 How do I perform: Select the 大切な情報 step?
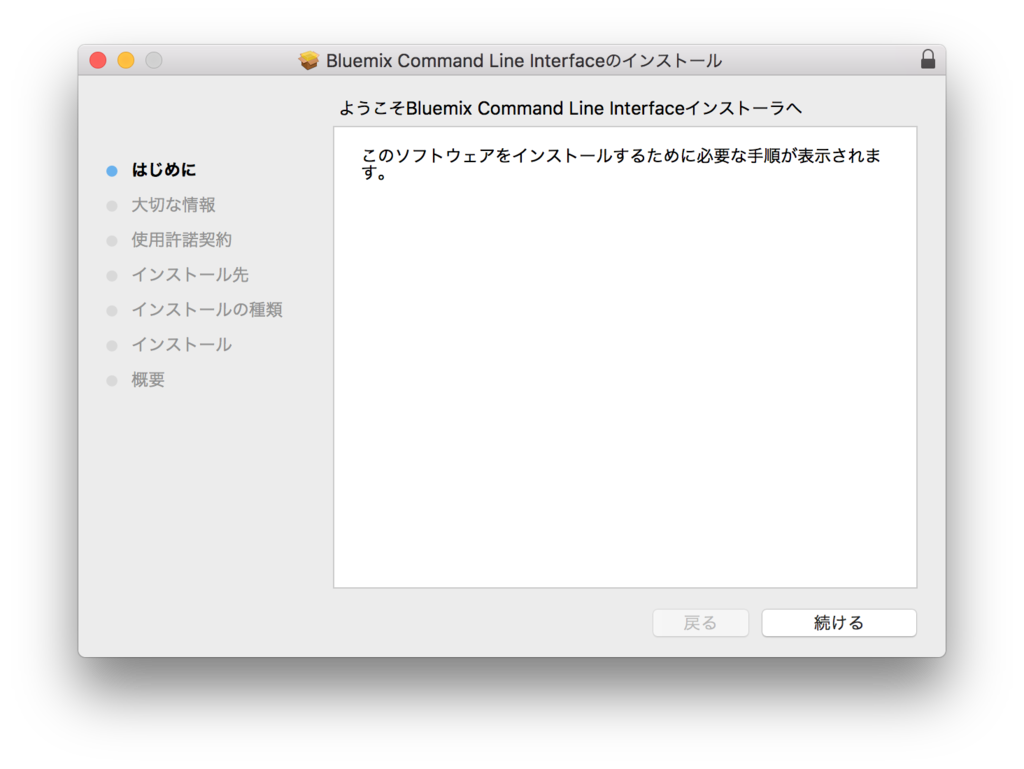pyautogui.click(x=174, y=205)
